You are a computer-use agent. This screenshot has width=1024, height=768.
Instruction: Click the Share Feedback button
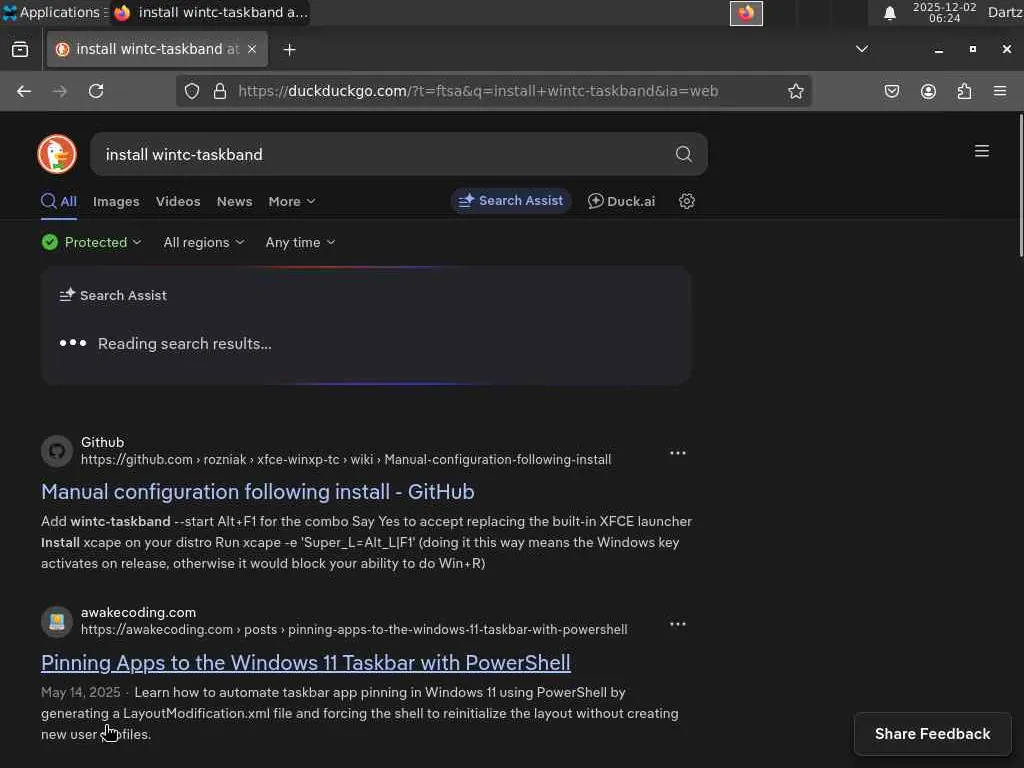tap(933, 734)
